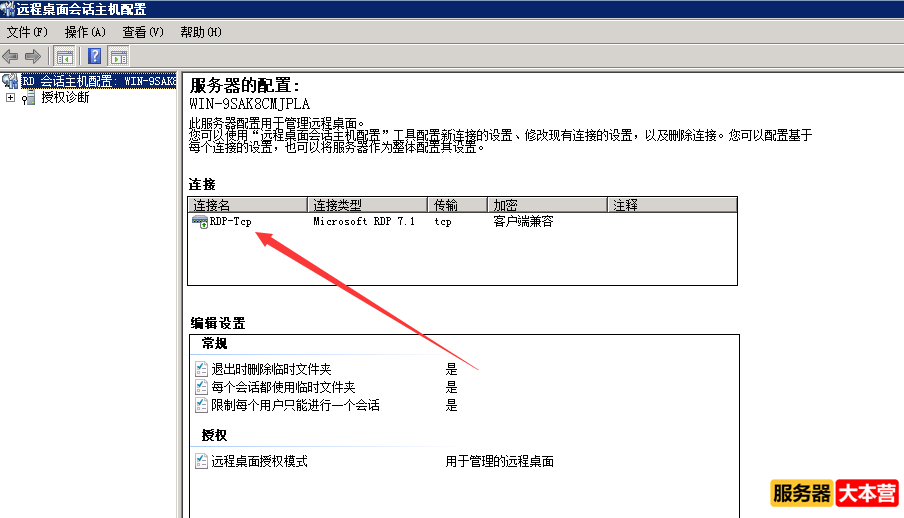Open the 文件(F) menu
The image size is (904, 518).
[27, 32]
